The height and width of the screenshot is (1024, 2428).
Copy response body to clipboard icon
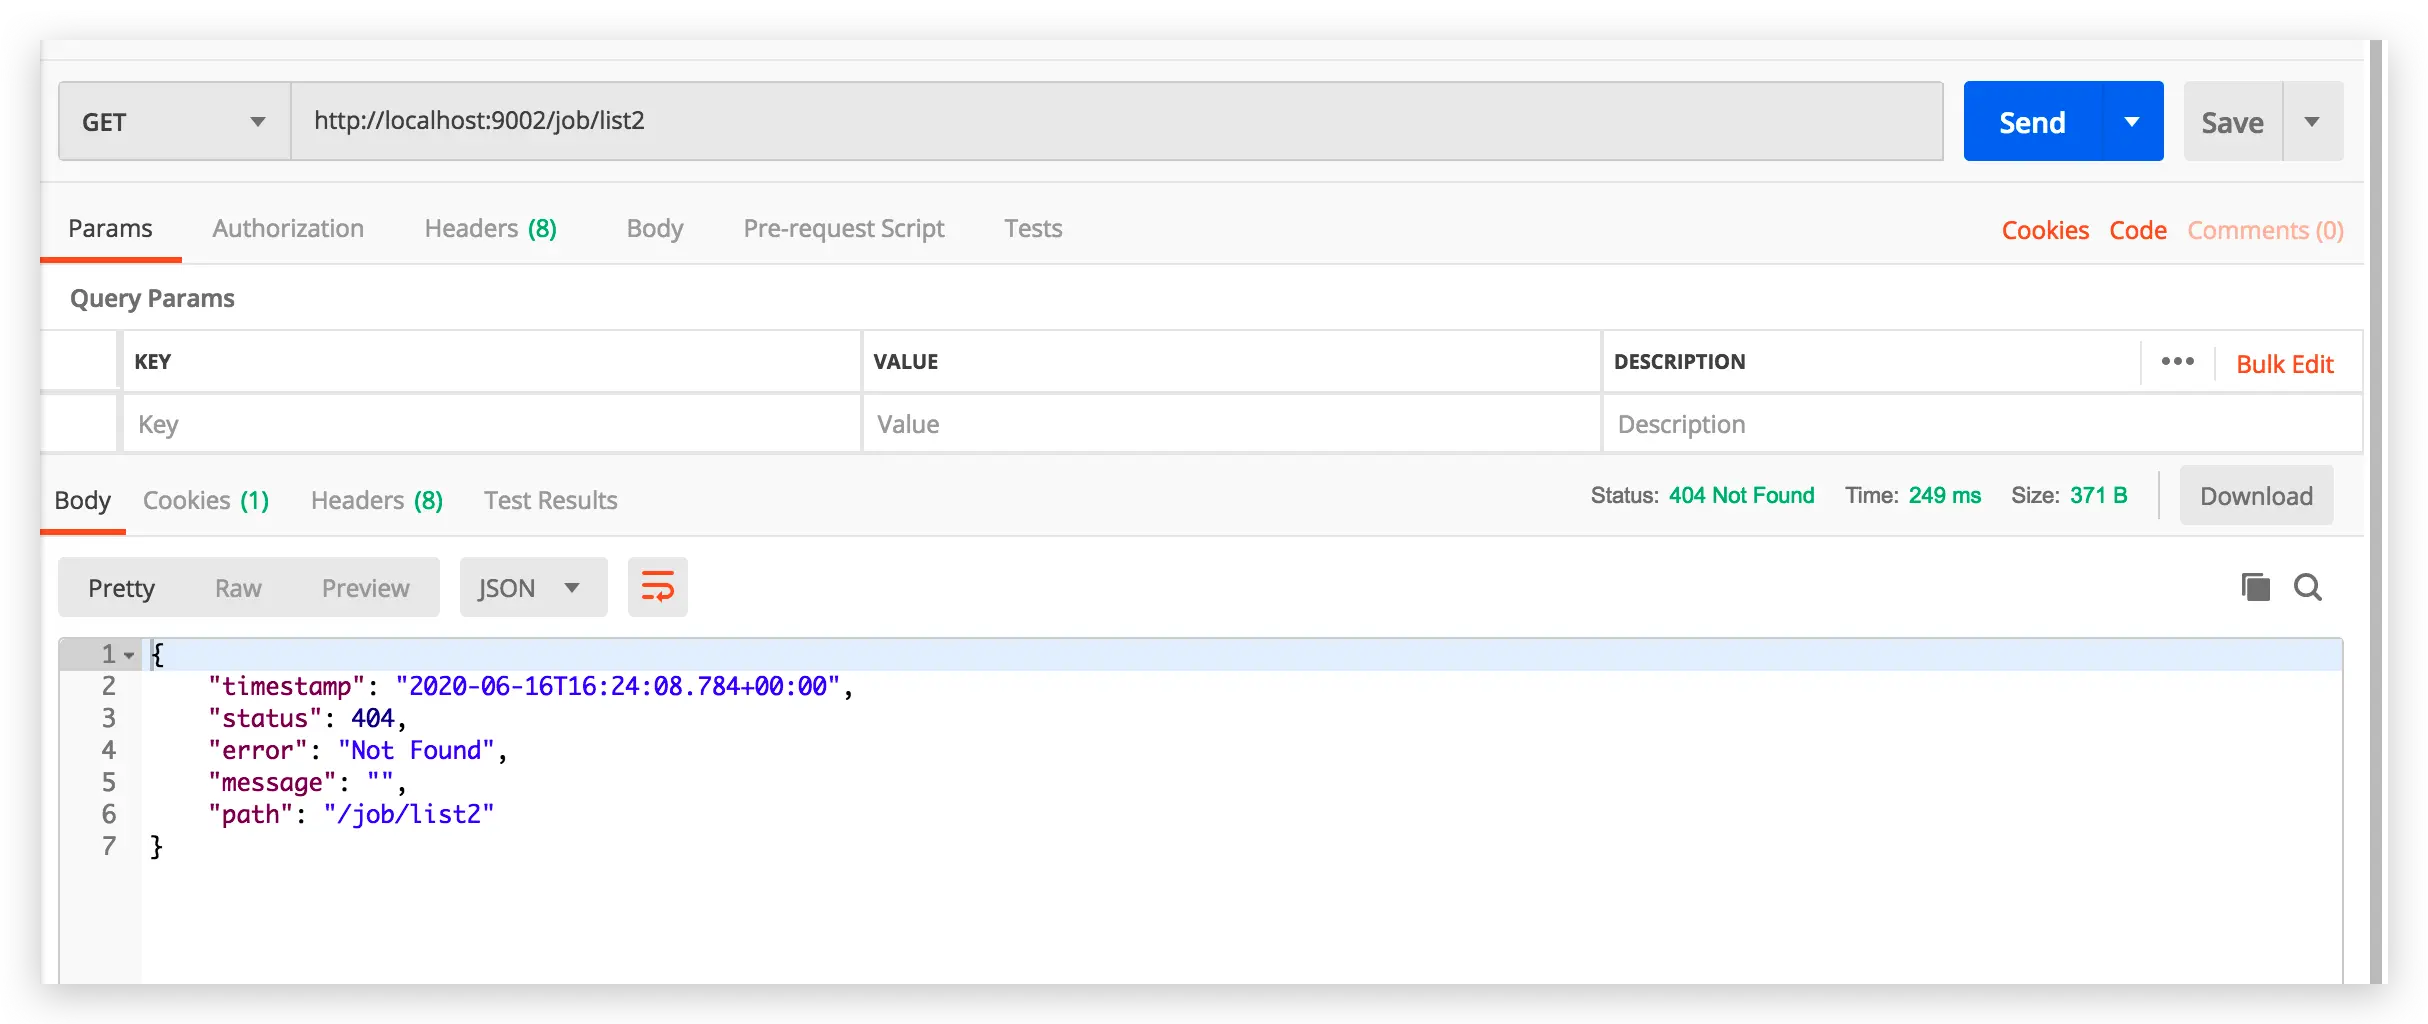point(2255,587)
